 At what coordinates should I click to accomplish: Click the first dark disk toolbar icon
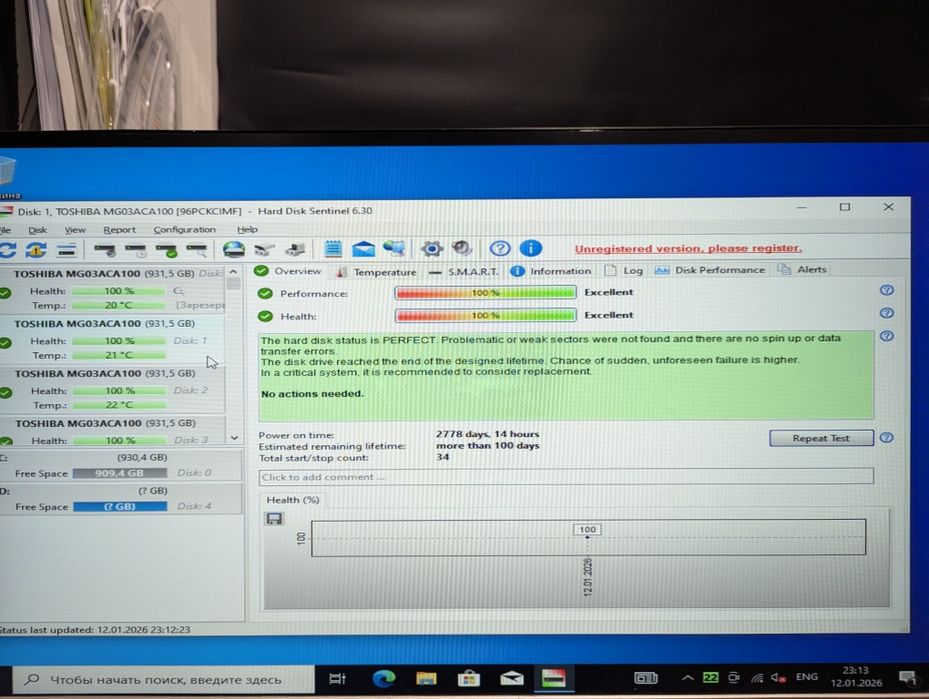pos(105,251)
